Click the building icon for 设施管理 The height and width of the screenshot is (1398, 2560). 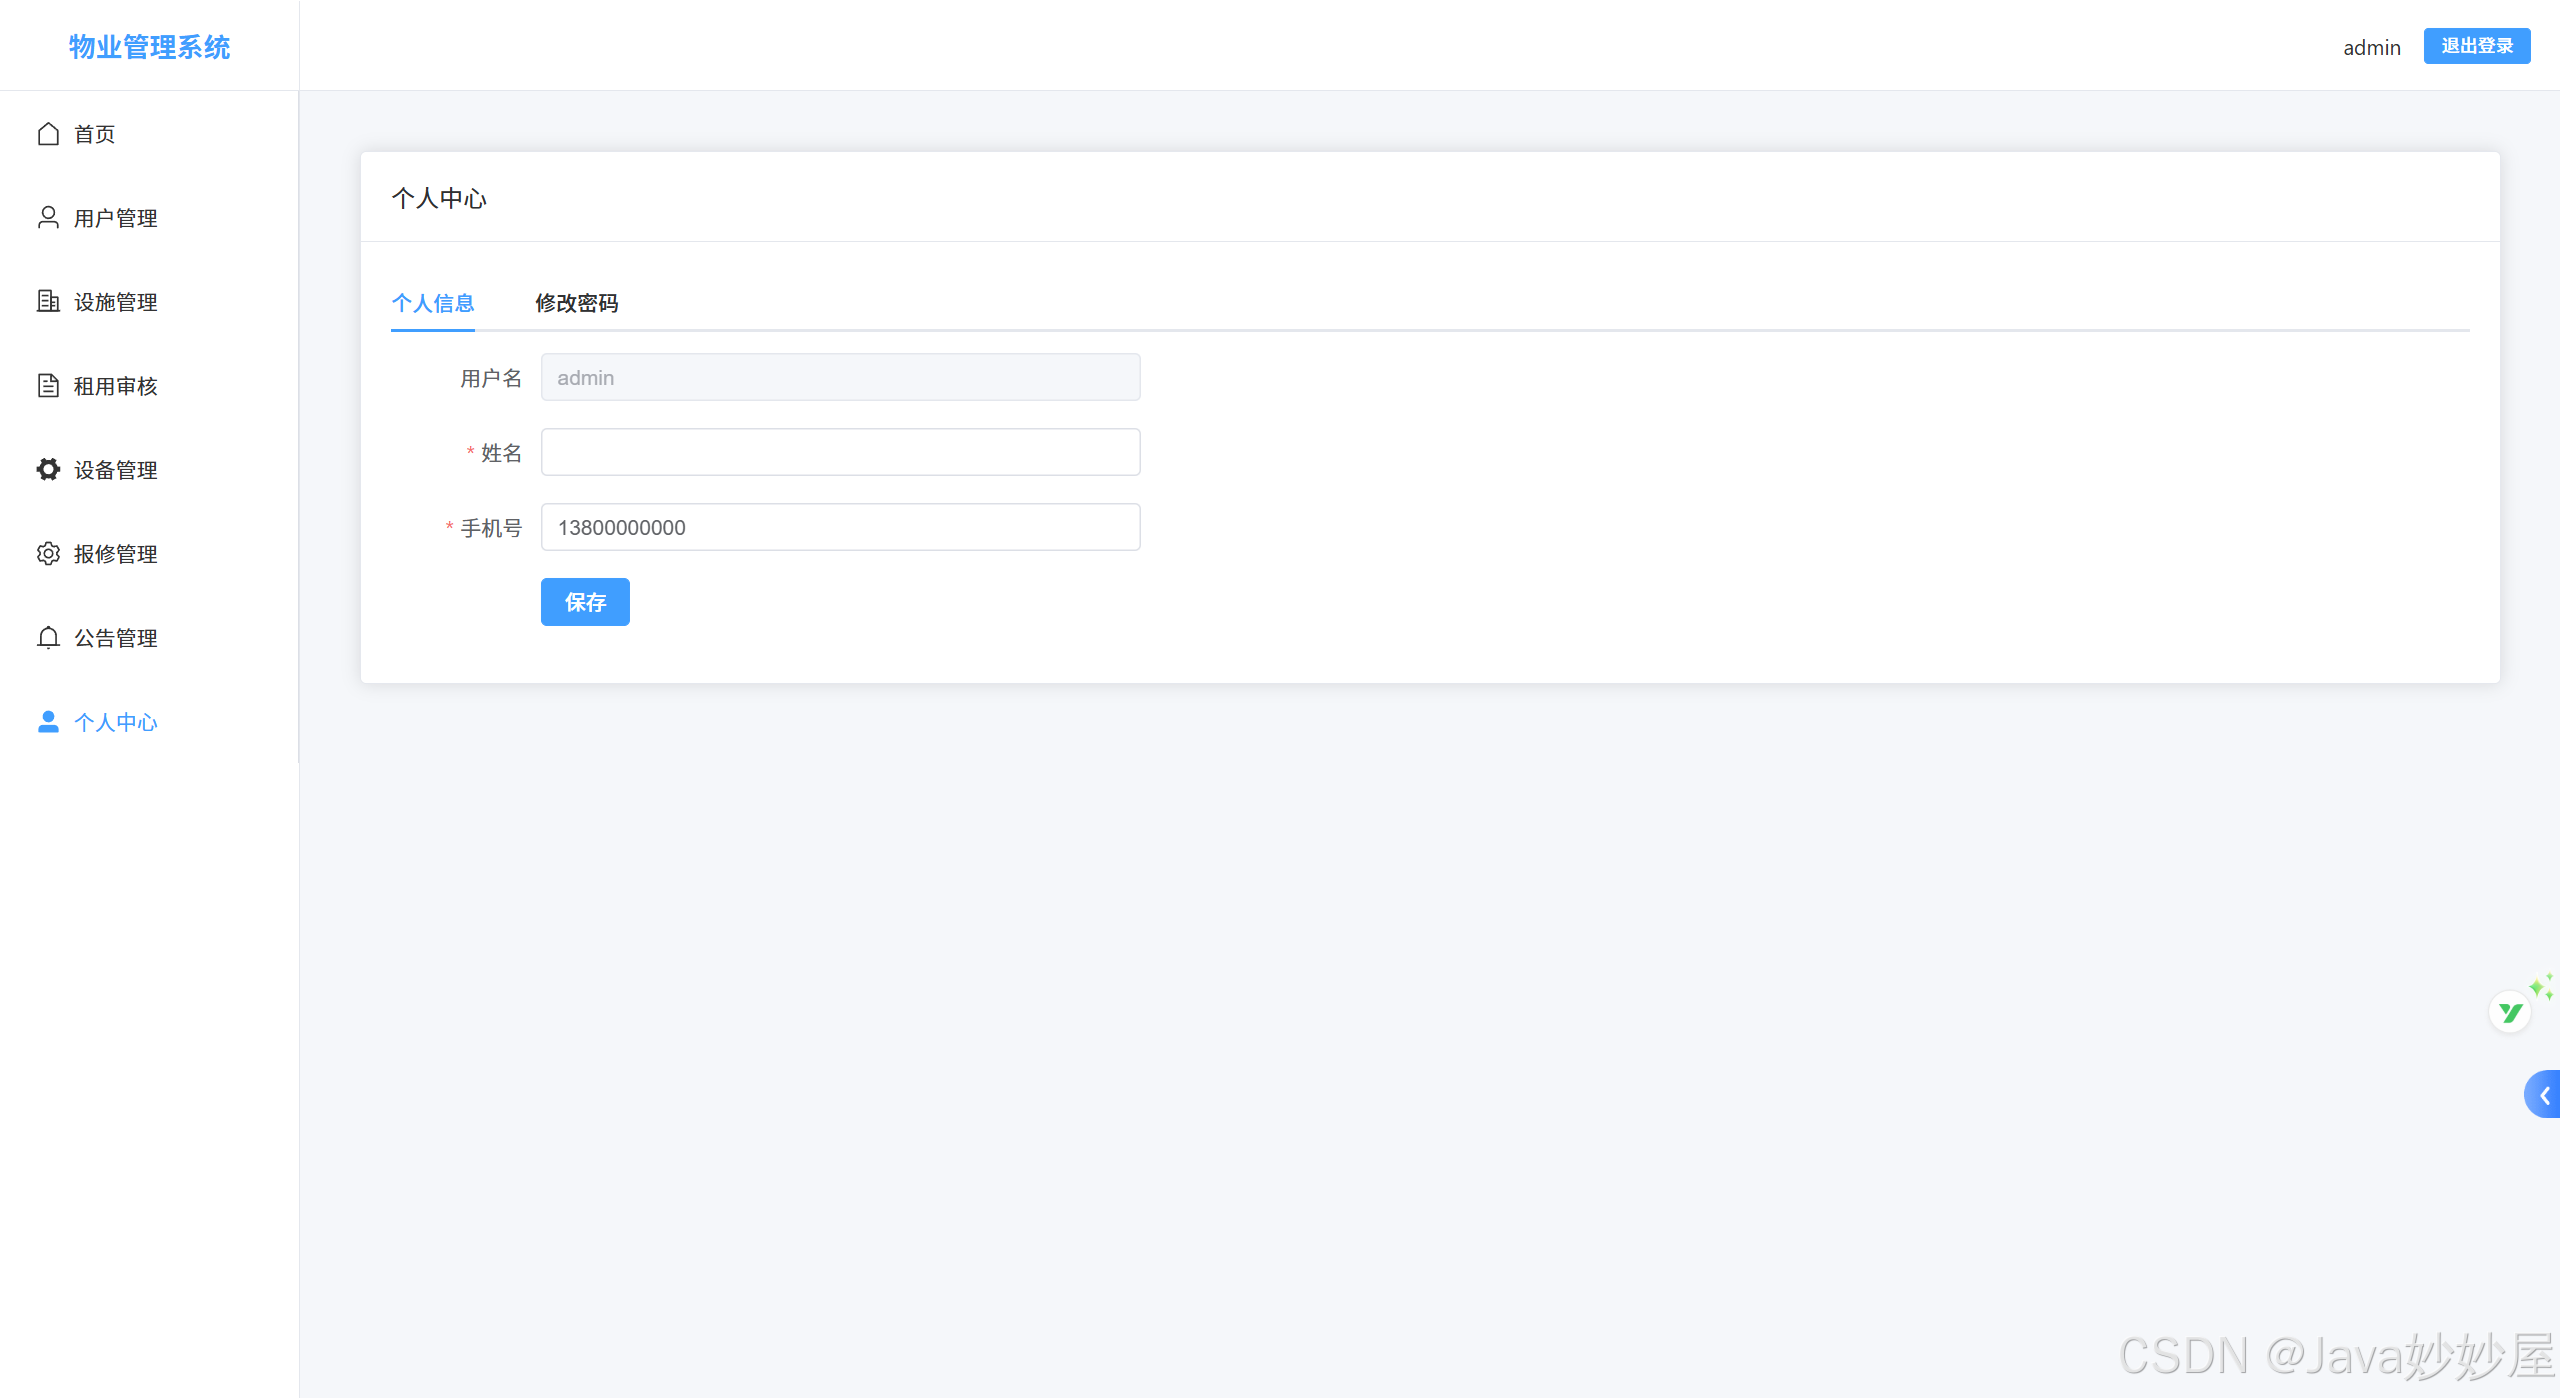point(48,301)
